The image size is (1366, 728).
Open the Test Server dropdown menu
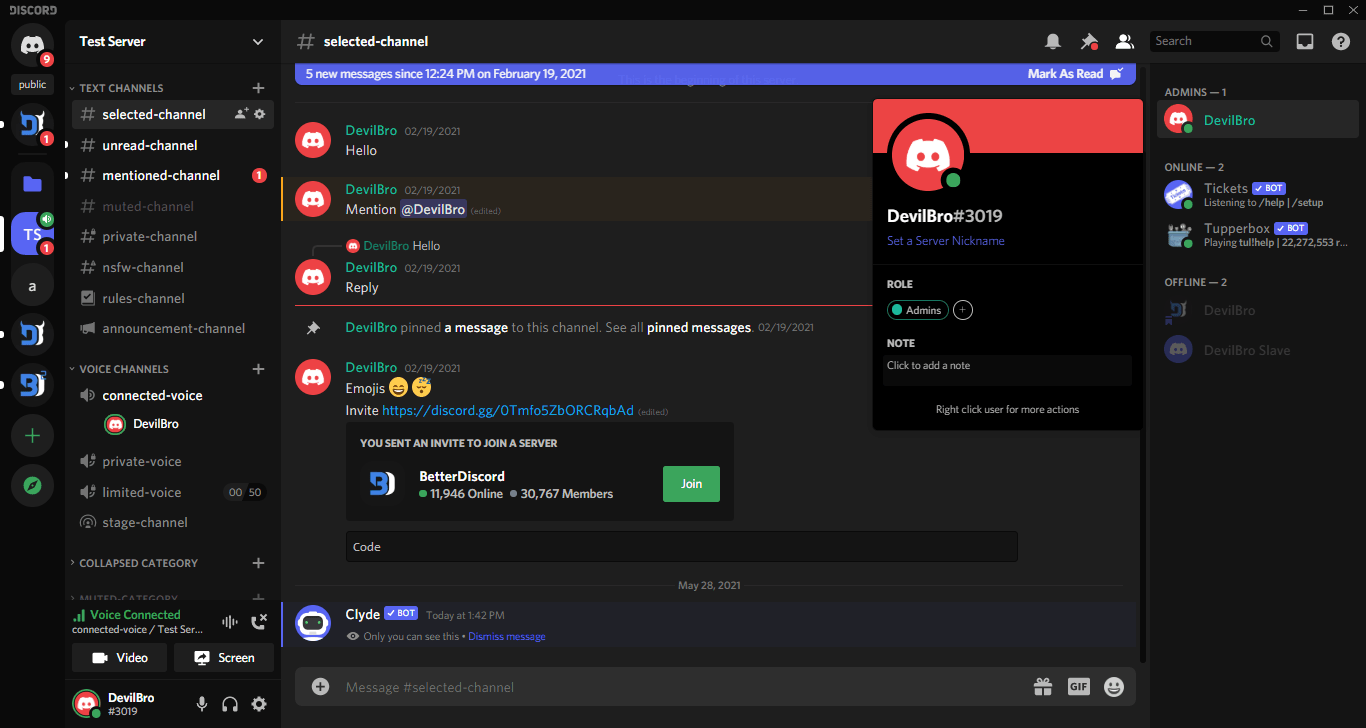point(258,42)
